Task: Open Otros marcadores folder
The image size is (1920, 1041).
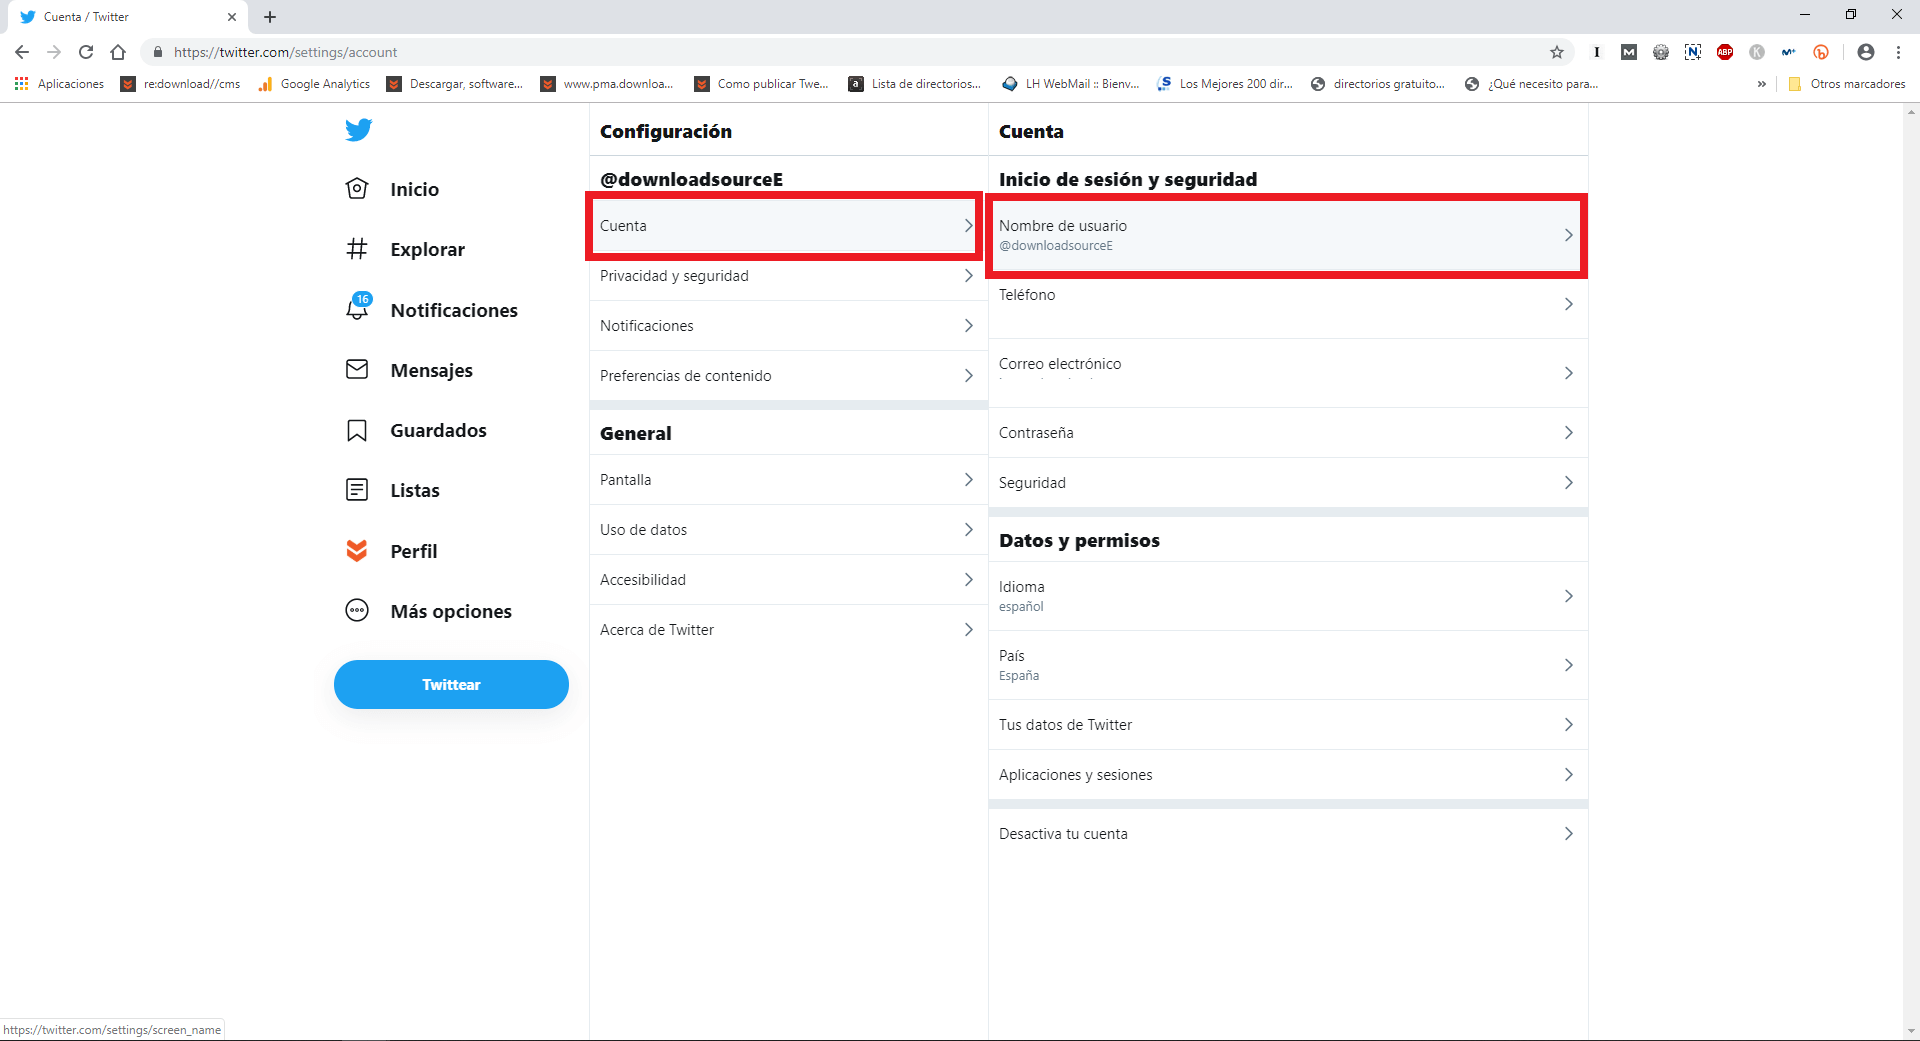Action: 1847,84
